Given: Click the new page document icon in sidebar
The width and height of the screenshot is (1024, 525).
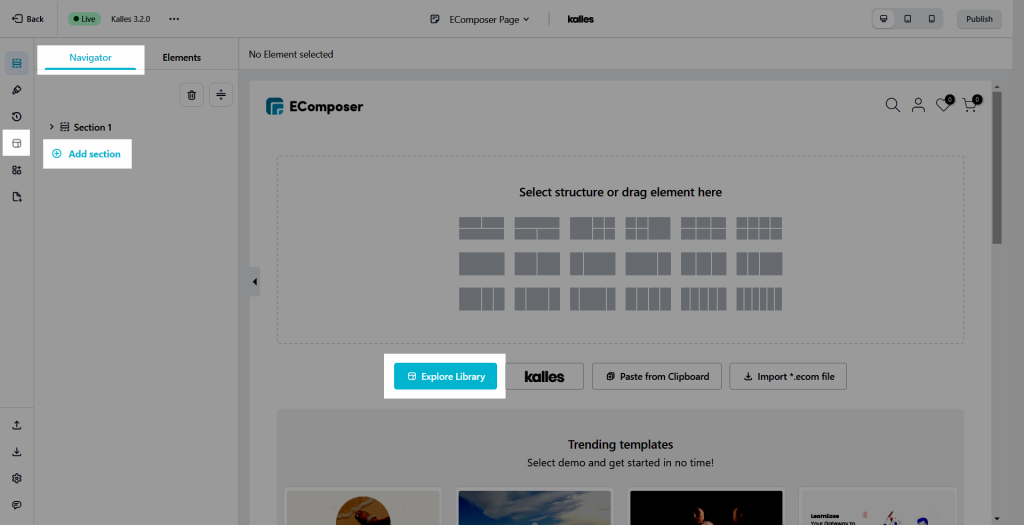Looking at the screenshot, I should (17, 197).
